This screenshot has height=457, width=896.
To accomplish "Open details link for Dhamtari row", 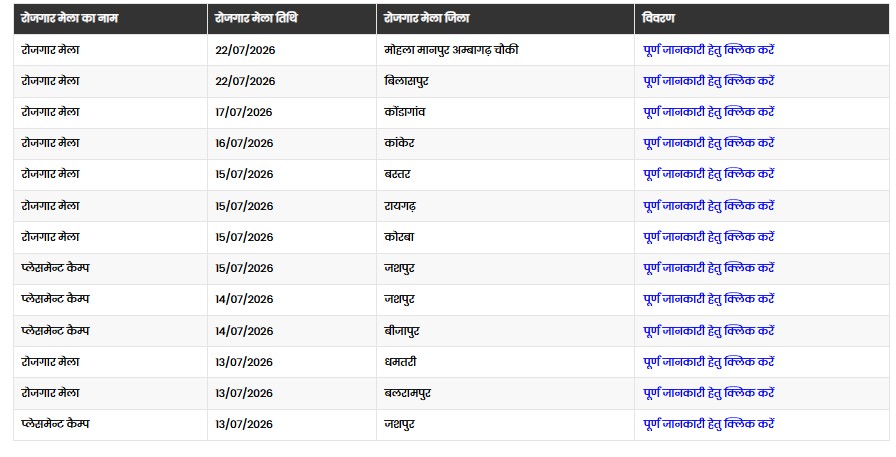I will [x=709, y=362].
